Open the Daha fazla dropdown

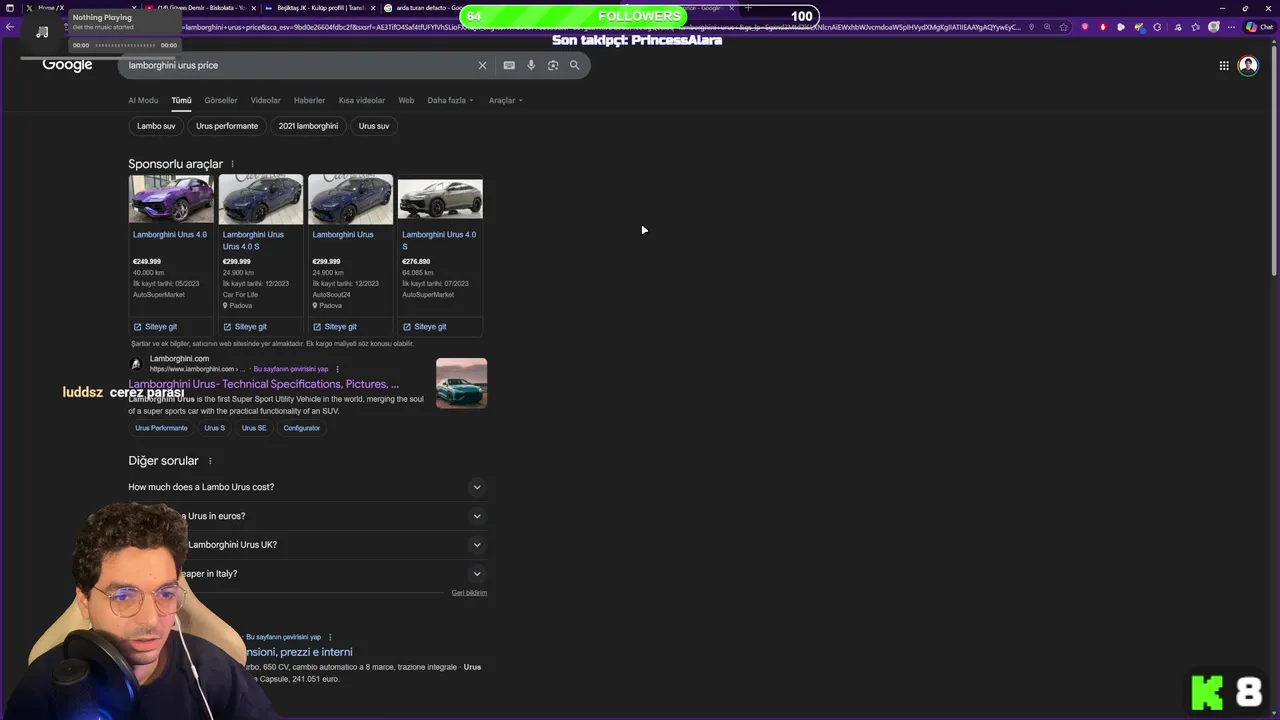pyautogui.click(x=450, y=100)
